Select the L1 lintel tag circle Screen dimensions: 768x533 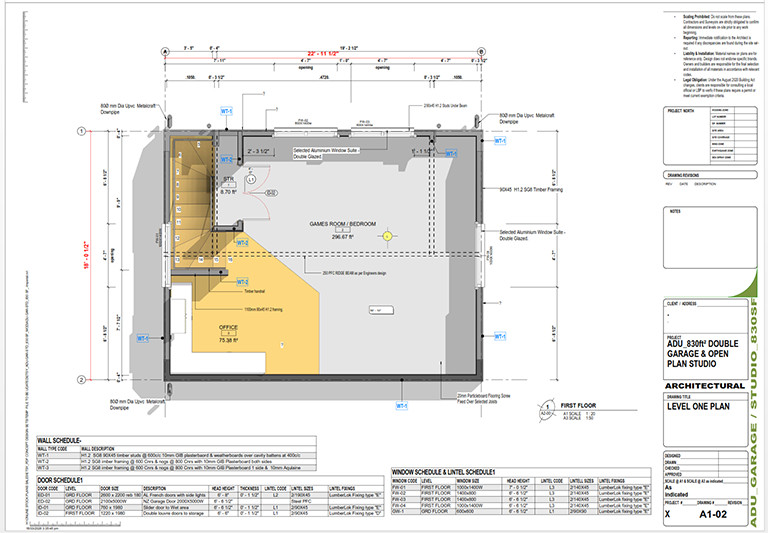click(251, 180)
